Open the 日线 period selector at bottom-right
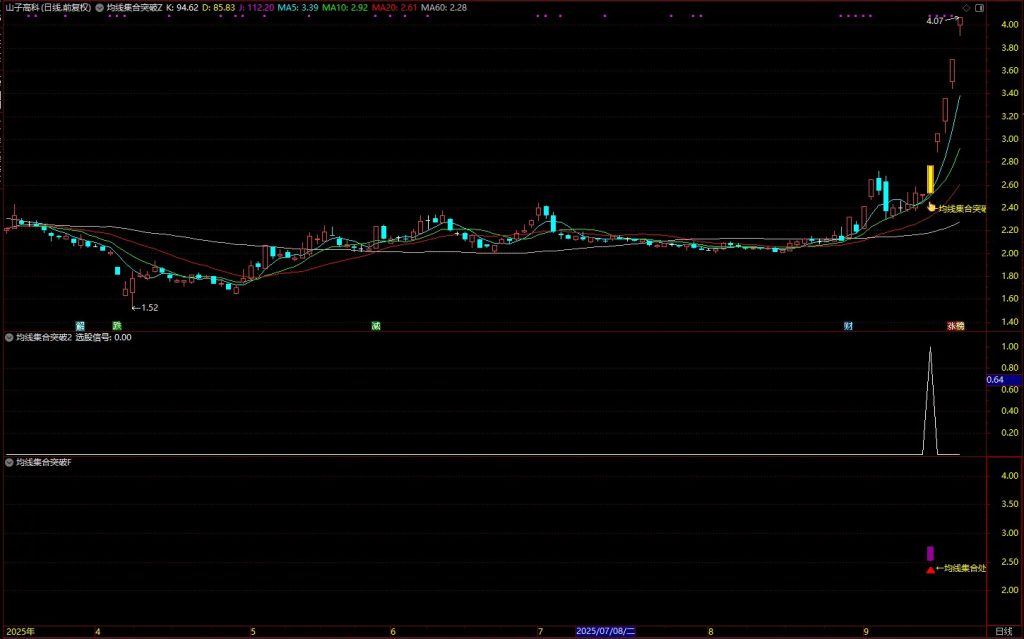Image resolution: width=1024 pixels, height=639 pixels. pyautogui.click(x=1003, y=632)
